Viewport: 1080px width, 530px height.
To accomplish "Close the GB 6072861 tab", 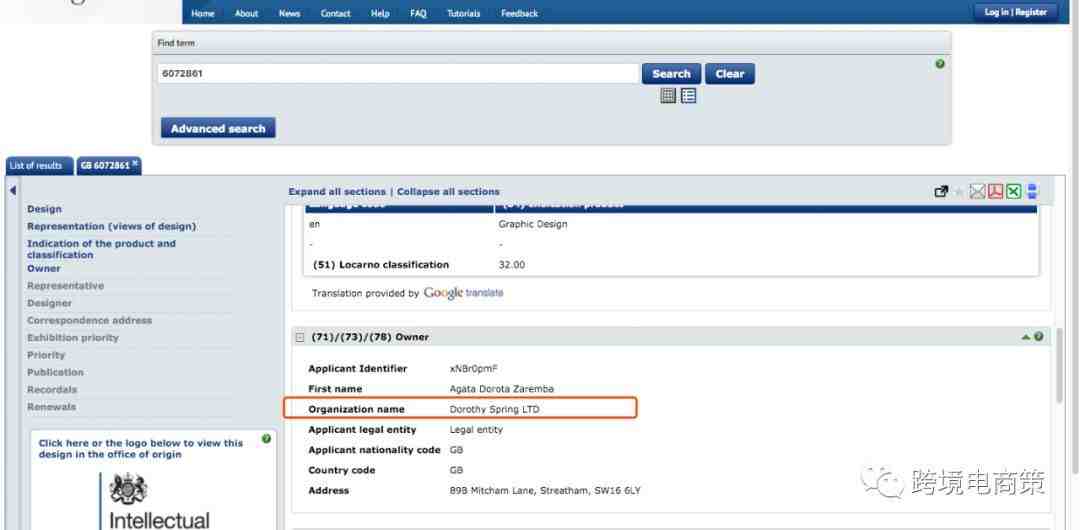I will (135, 163).
